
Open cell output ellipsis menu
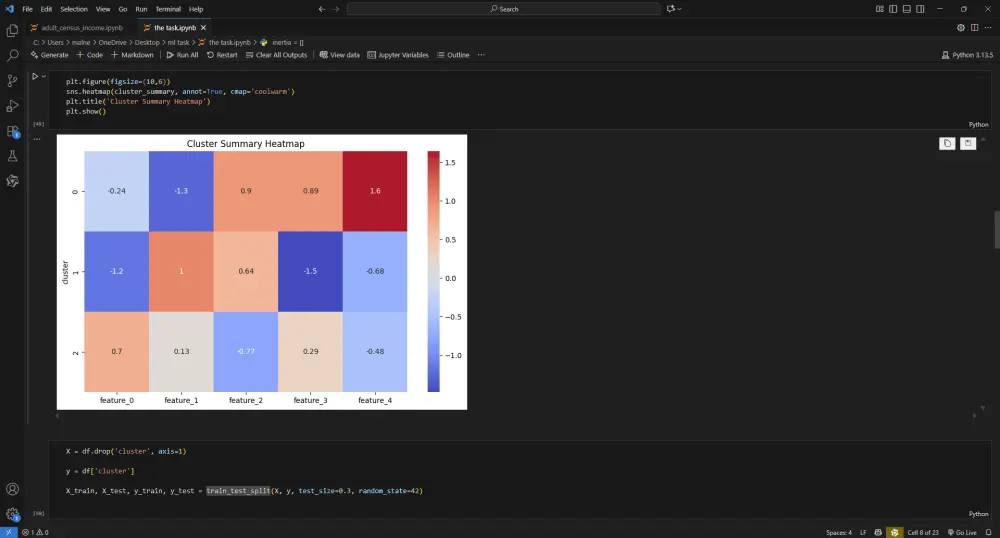(x=37, y=139)
